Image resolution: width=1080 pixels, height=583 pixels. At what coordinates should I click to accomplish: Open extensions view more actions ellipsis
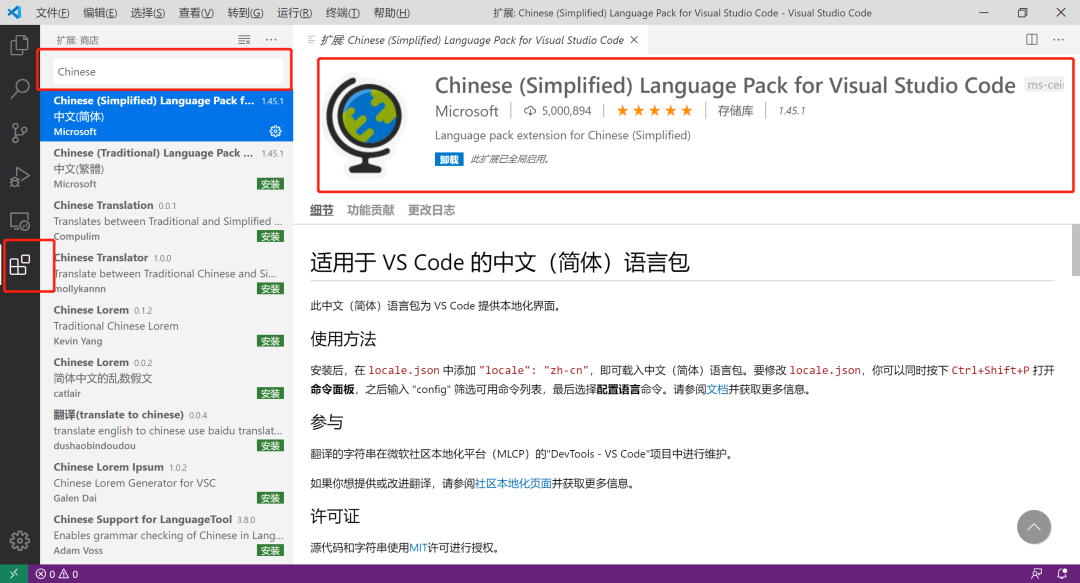(x=271, y=40)
